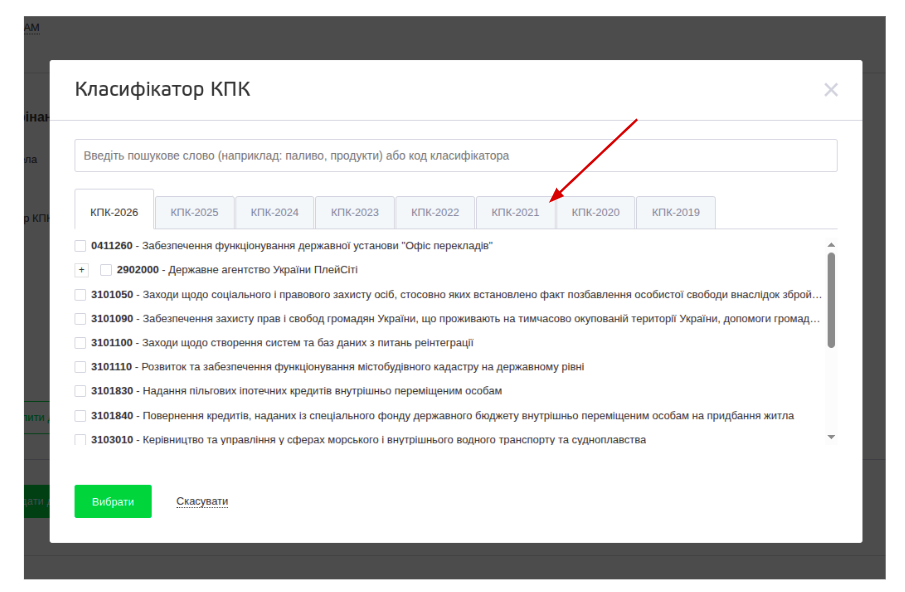The image size is (905, 592).
Task: Check the checkbox for code 0411260
Action: click(80, 244)
